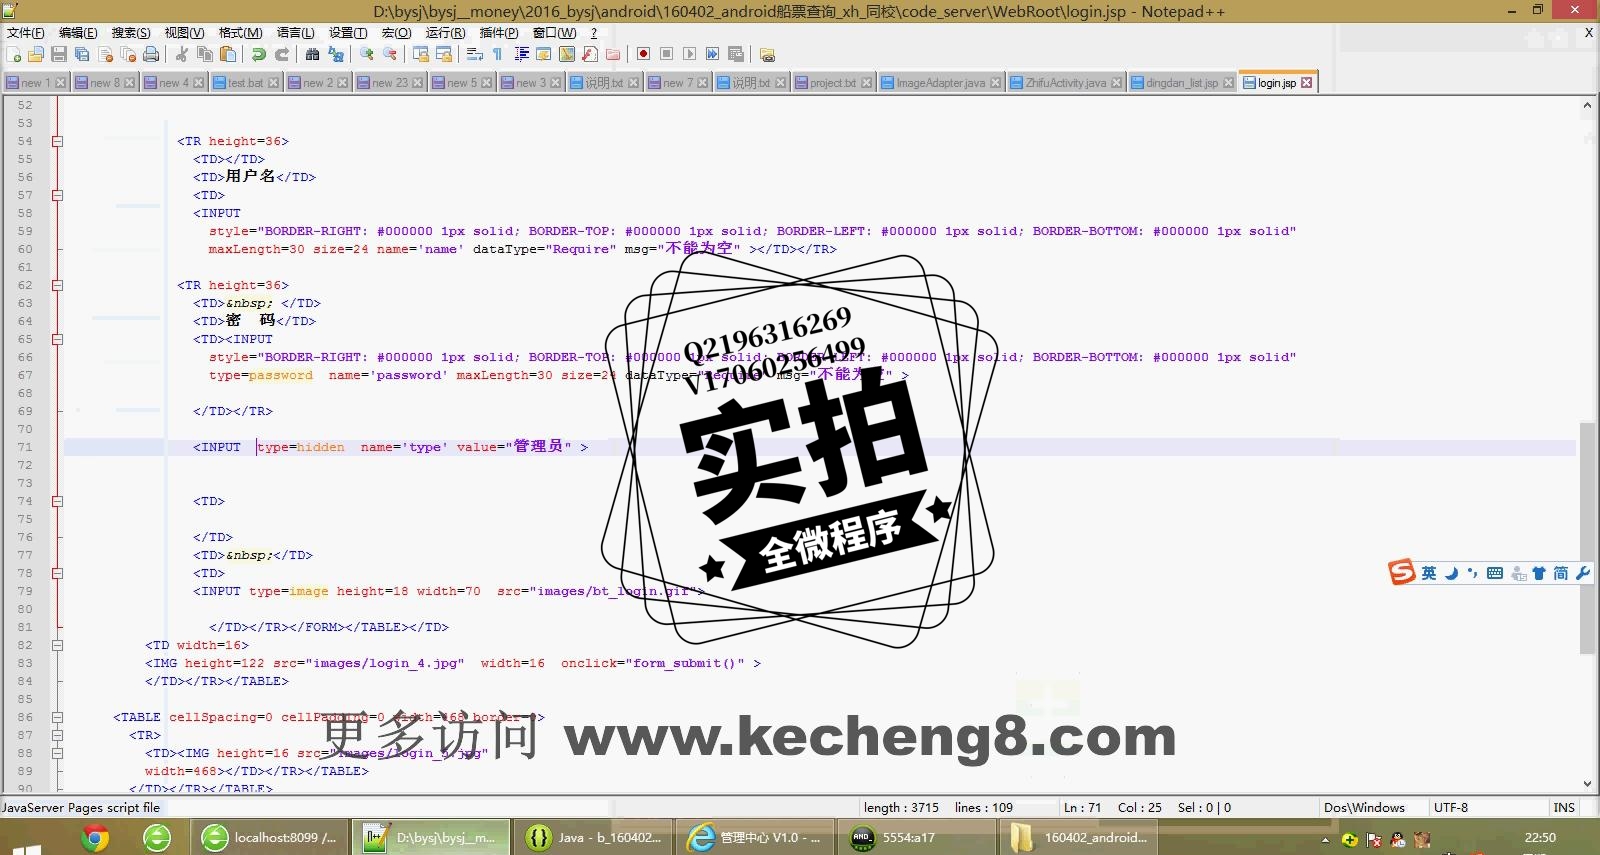Collapse the fold marker at line 78
The width and height of the screenshot is (1600, 855).
click(57, 573)
